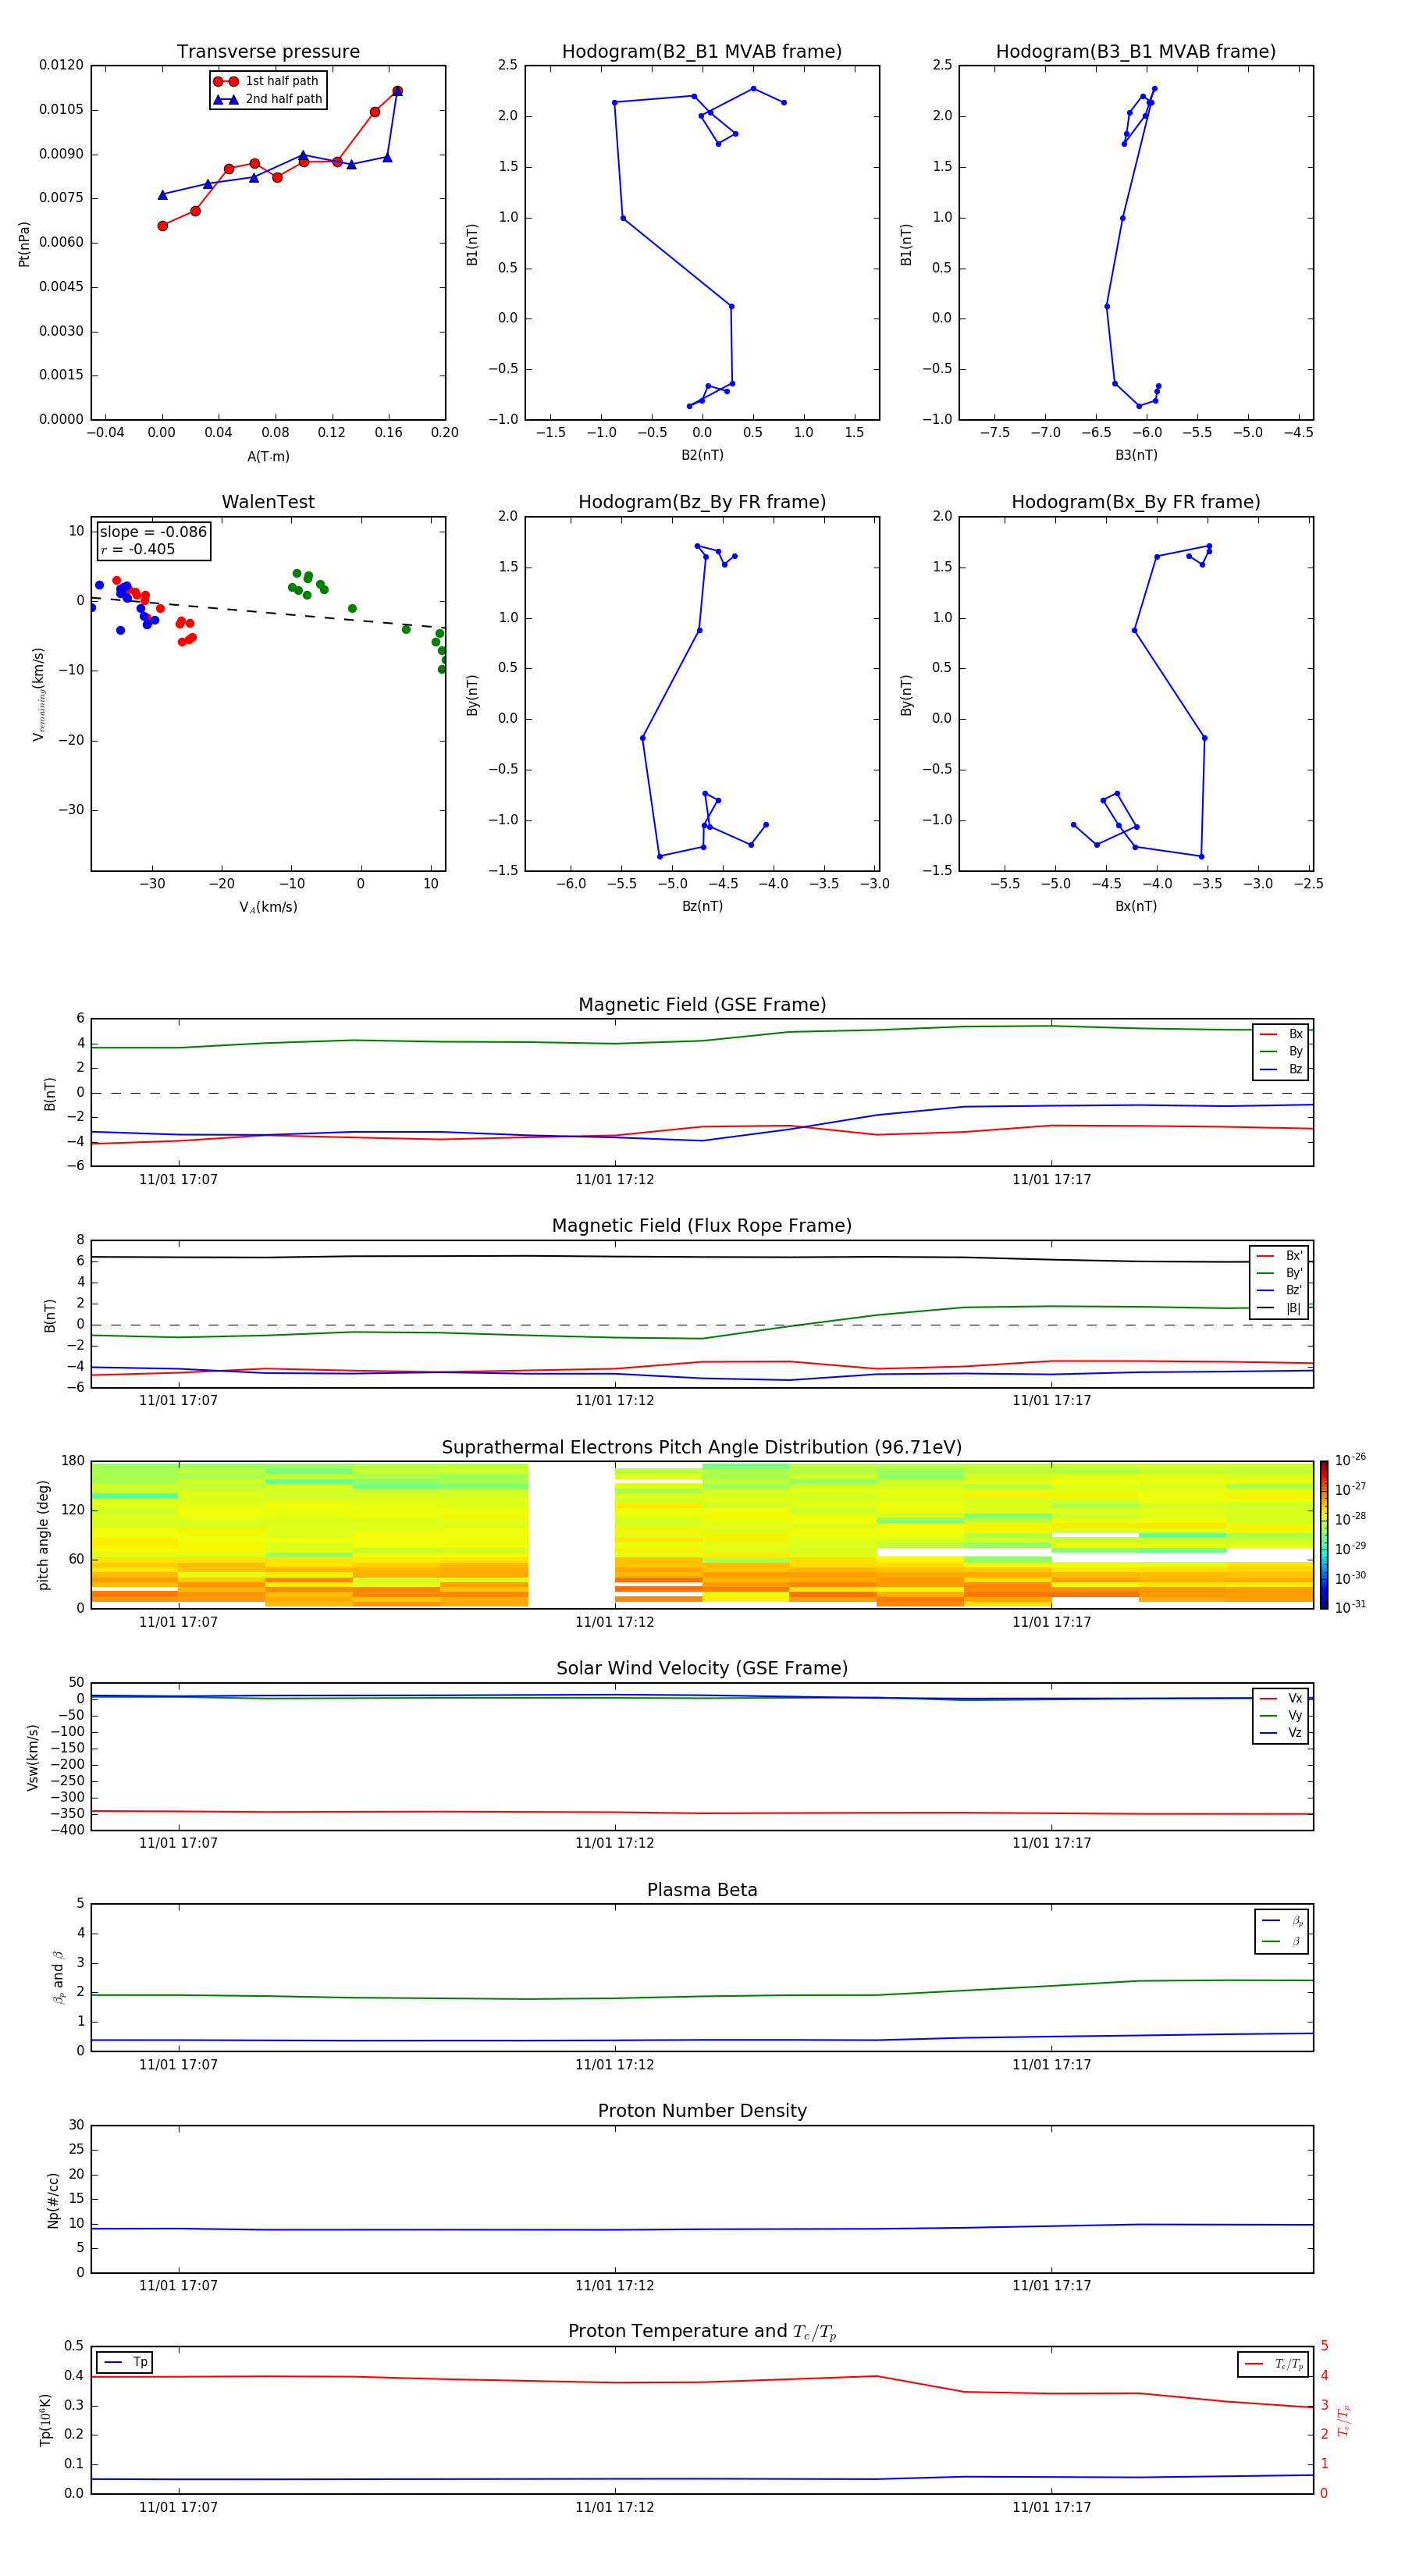The image size is (1405, 2576).
Task: Click the 'Tp' legend entry
Action: [124, 2362]
